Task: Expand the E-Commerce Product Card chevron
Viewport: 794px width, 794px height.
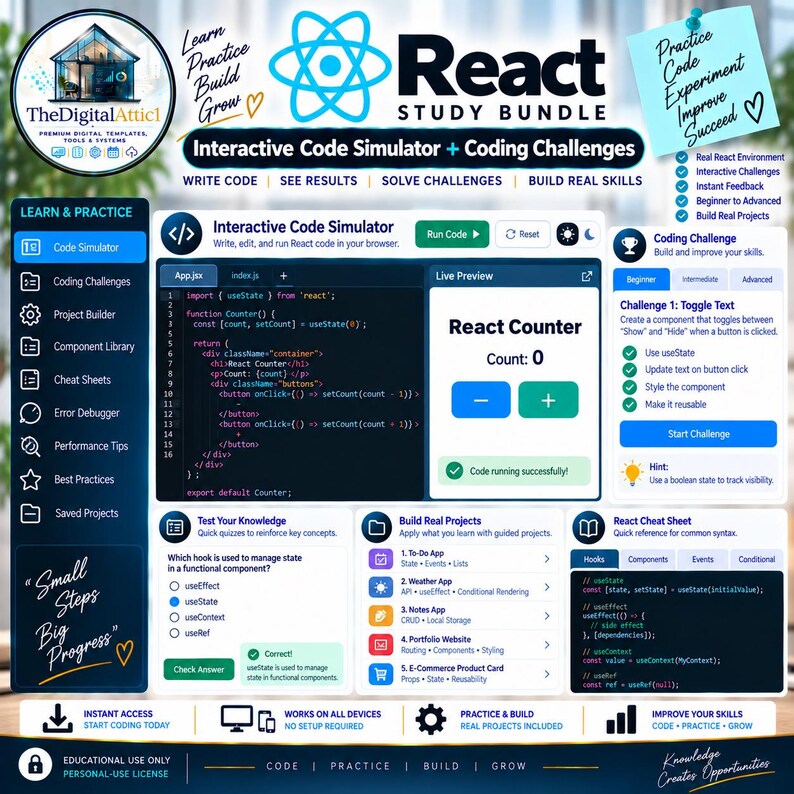Action: pos(547,674)
